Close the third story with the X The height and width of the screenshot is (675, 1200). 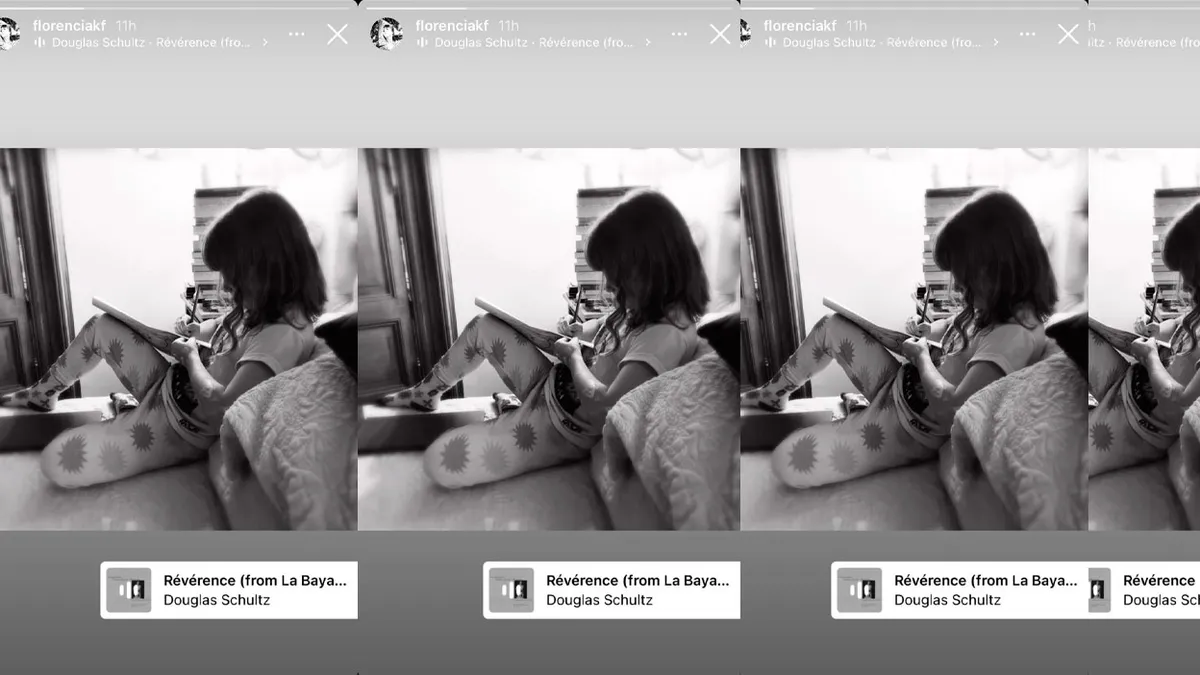[1068, 34]
